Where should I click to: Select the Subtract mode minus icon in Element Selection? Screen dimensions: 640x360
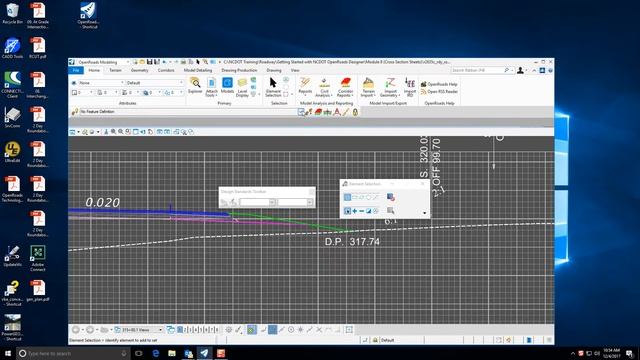[362, 211]
